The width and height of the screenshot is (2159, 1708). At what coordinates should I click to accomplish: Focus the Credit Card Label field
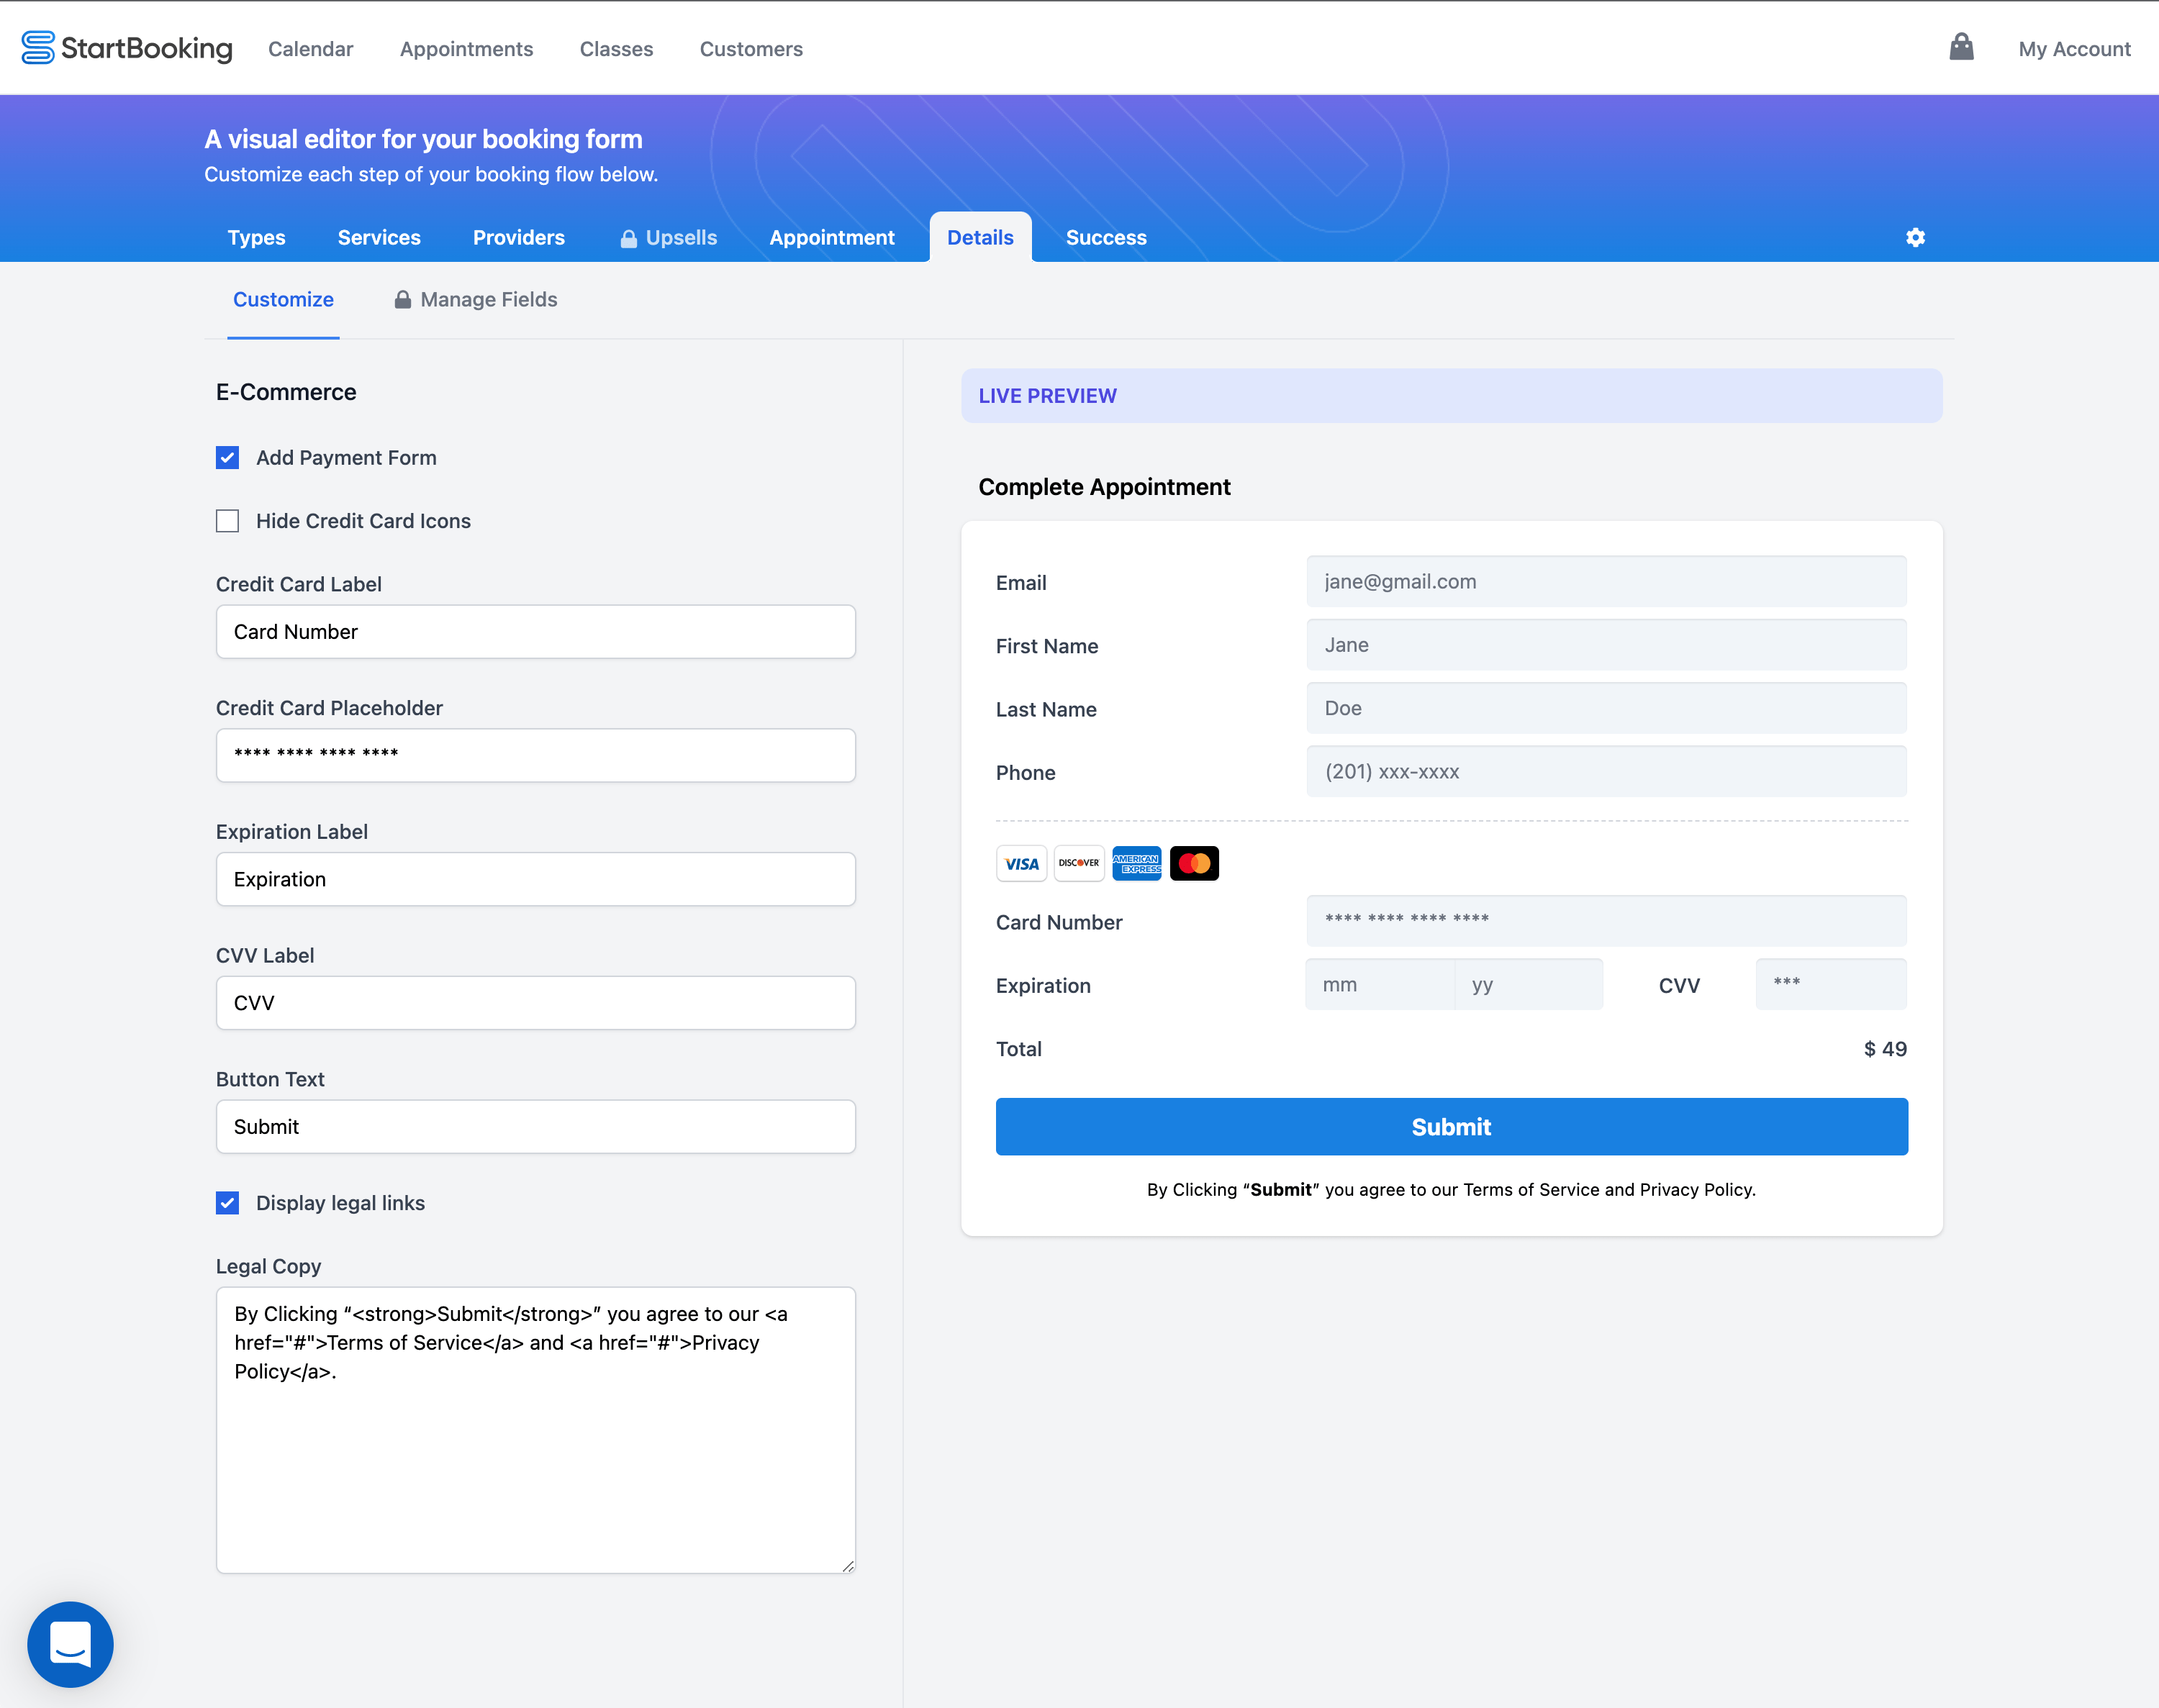tap(535, 632)
